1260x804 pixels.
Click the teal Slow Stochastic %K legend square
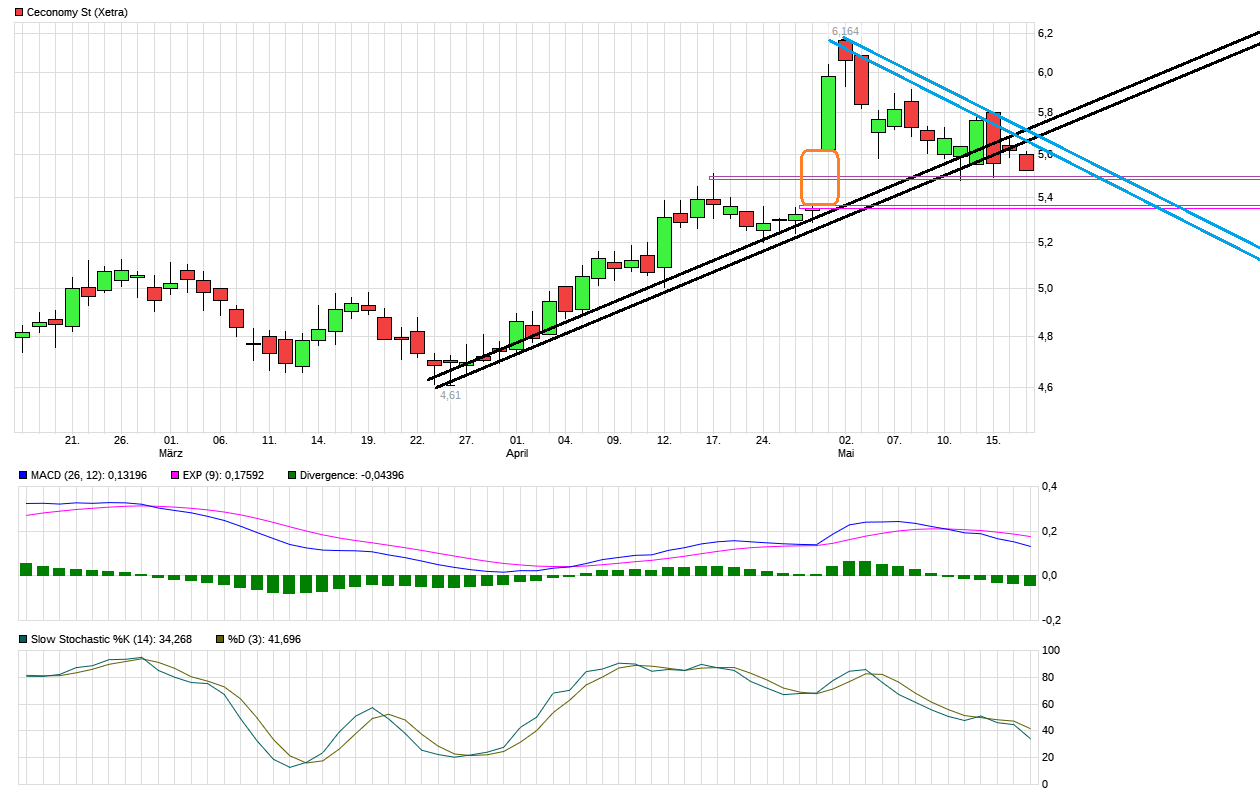coord(23,639)
